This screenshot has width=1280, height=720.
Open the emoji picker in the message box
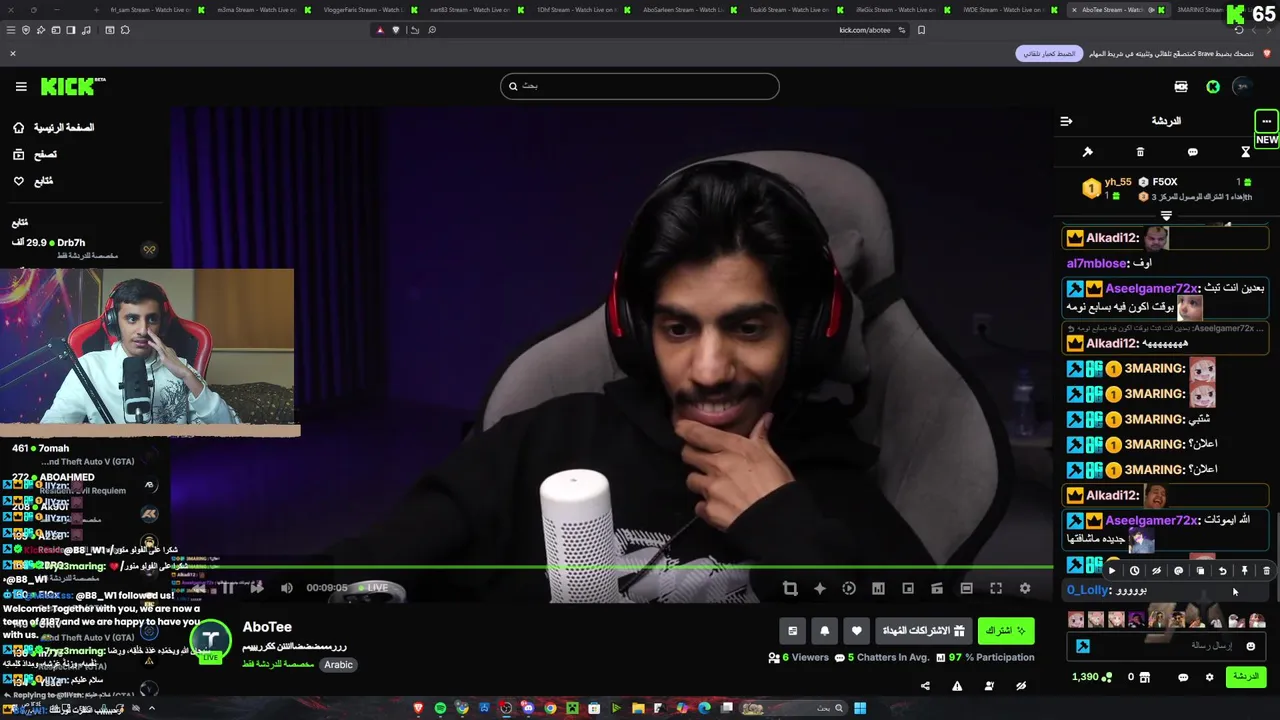(x=1250, y=646)
